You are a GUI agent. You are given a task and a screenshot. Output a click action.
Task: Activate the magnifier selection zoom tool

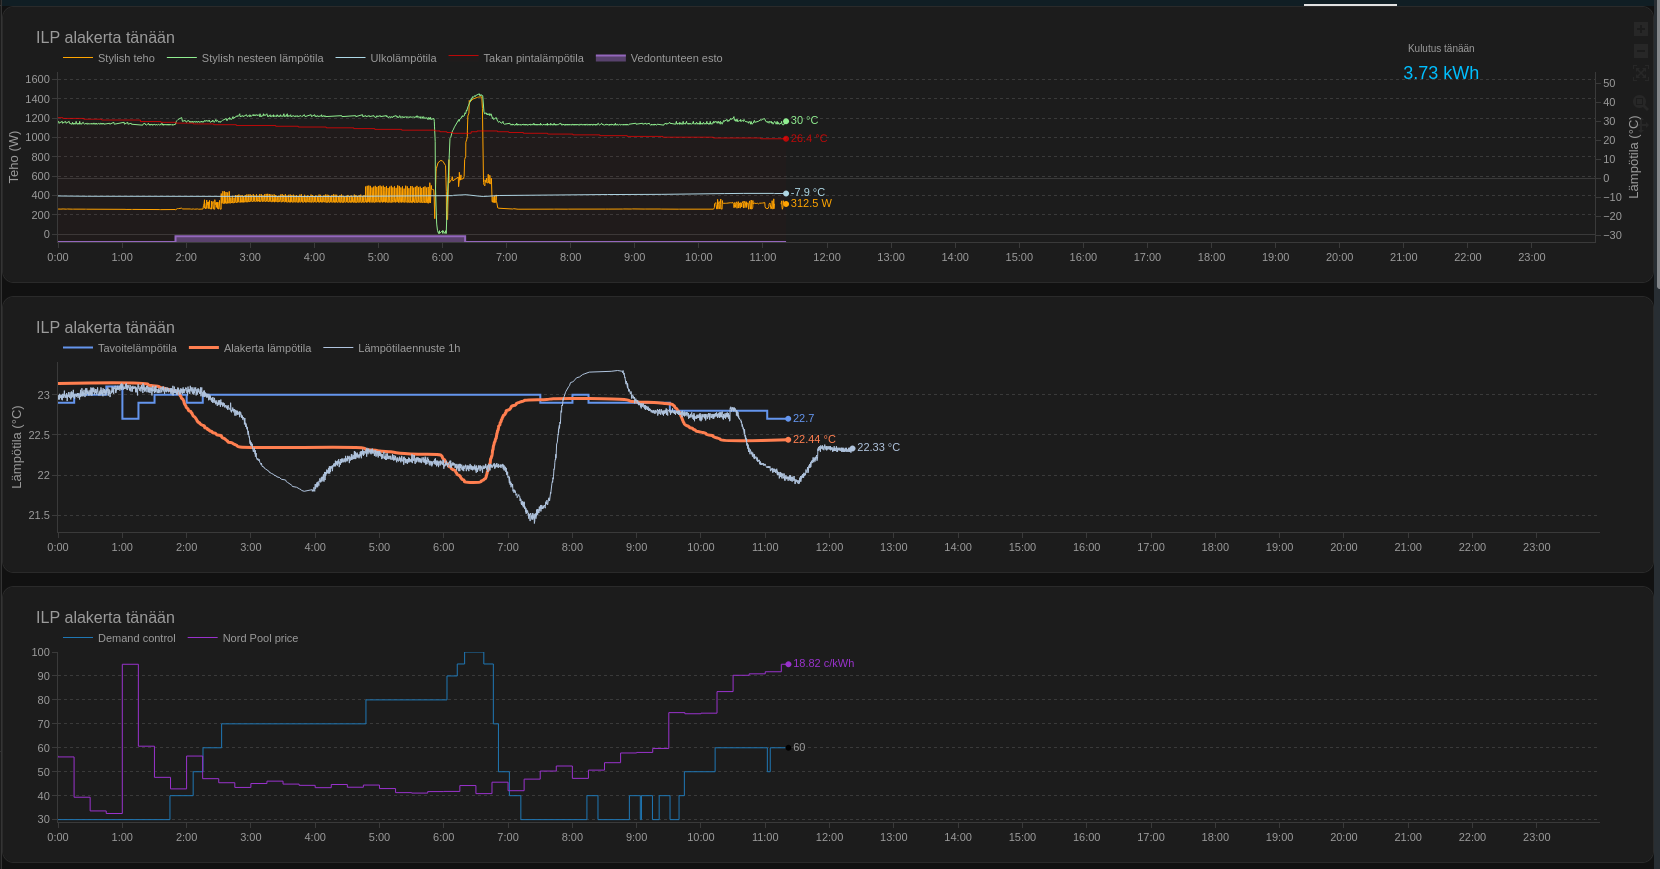[x=1640, y=102]
